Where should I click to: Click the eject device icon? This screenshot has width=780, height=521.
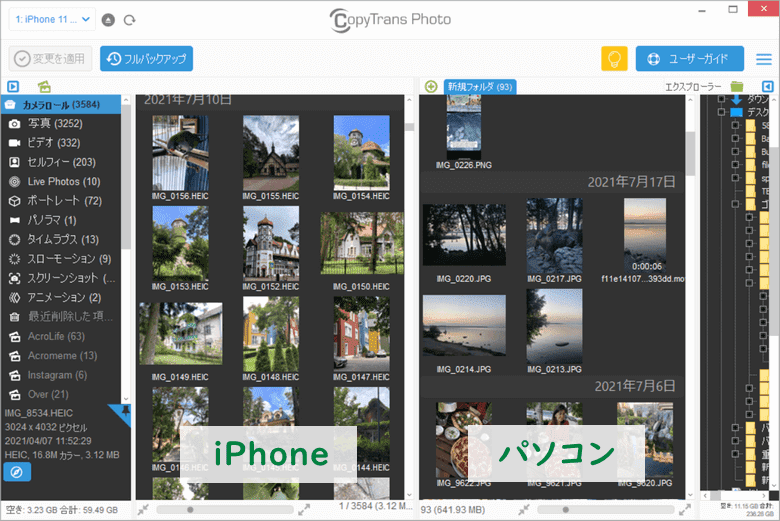point(108,20)
